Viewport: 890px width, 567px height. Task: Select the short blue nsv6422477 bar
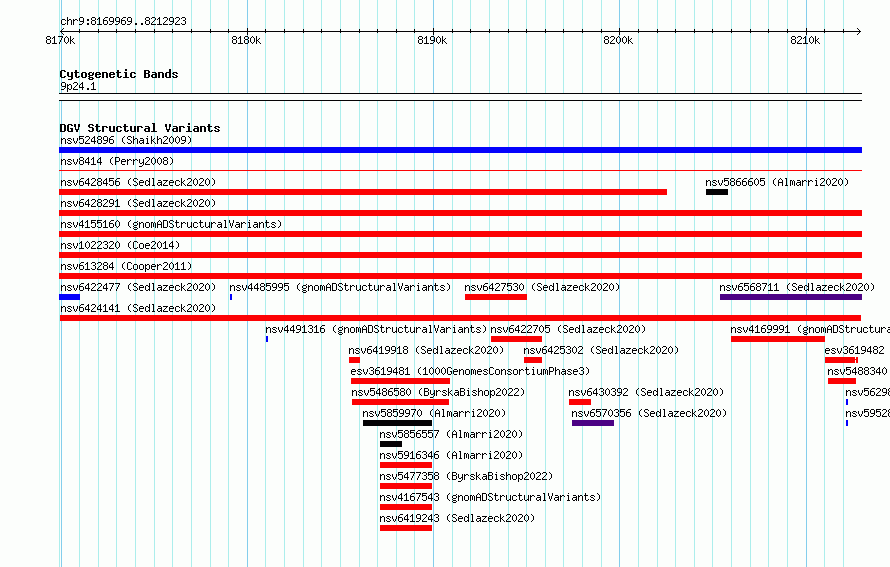(70, 297)
